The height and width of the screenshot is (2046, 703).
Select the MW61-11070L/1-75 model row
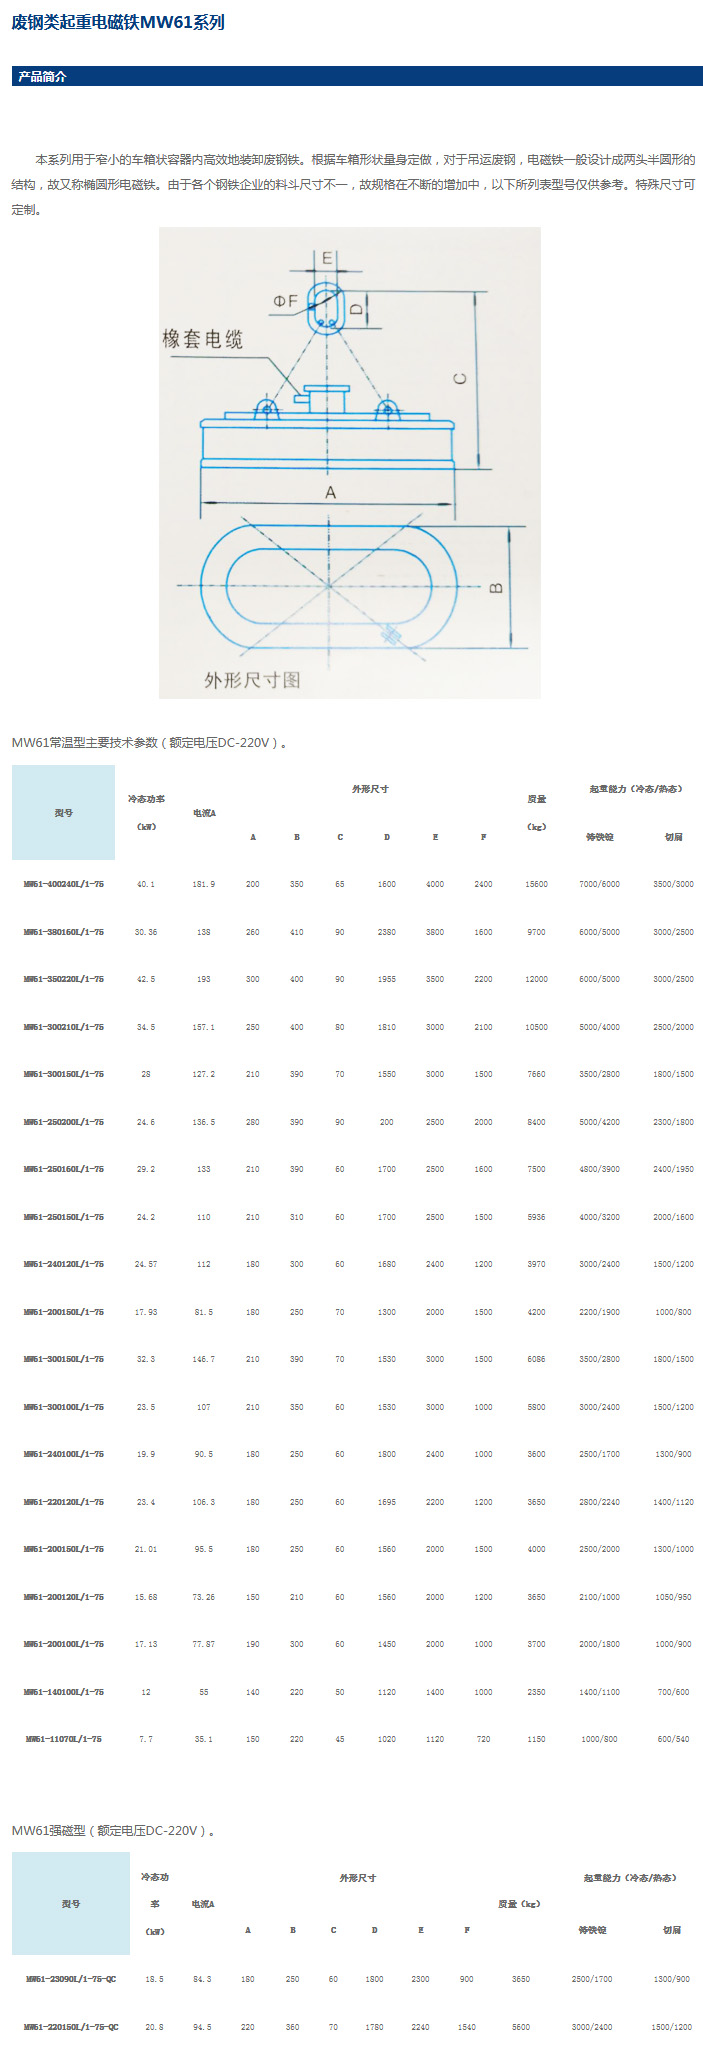click(x=64, y=1739)
